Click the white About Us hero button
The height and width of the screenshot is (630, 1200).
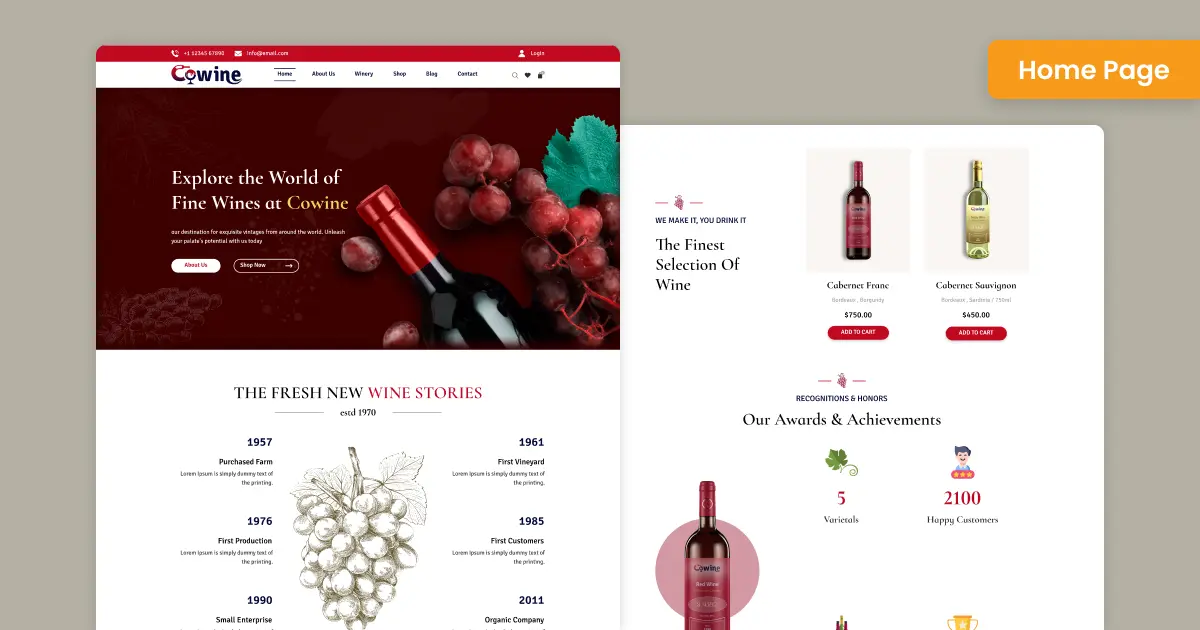(196, 265)
